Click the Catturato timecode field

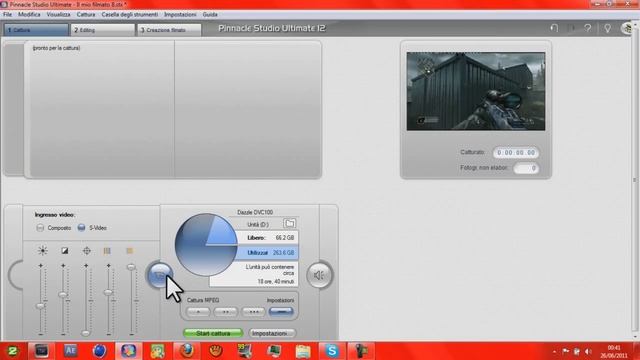click(x=516, y=153)
